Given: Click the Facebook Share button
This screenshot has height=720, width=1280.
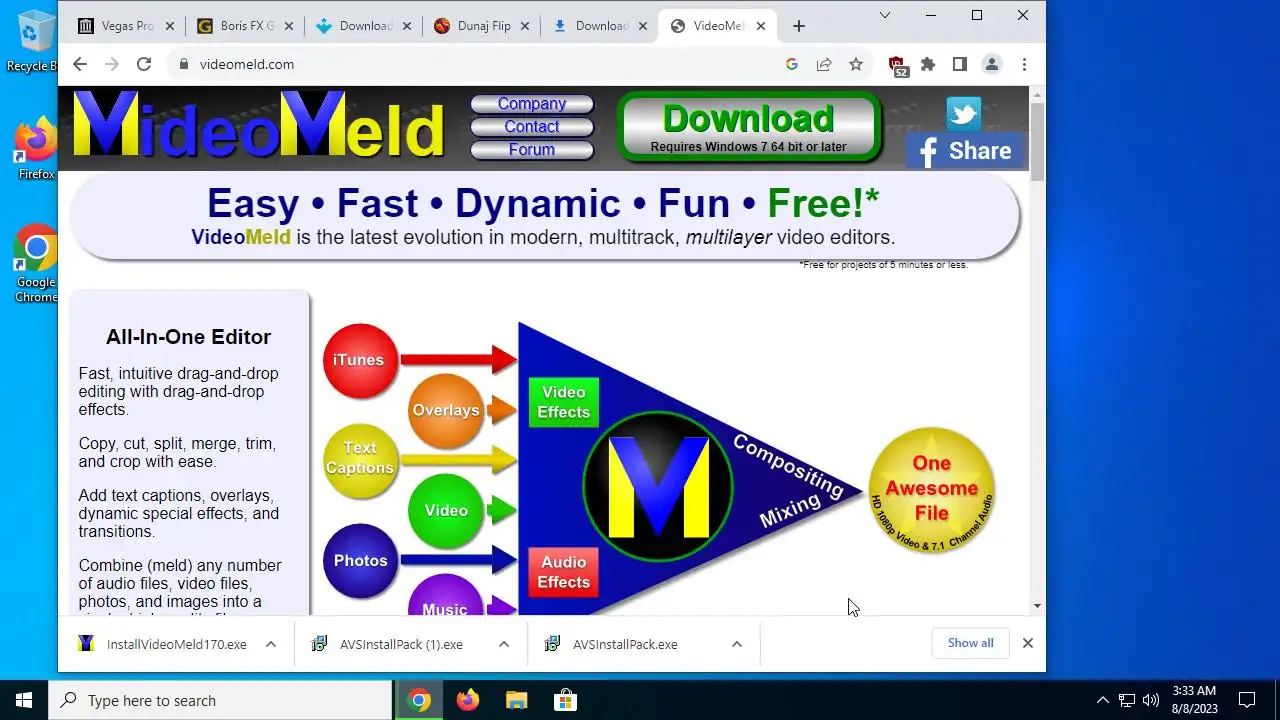Looking at the screenshot, I should (x=966, y=151).
